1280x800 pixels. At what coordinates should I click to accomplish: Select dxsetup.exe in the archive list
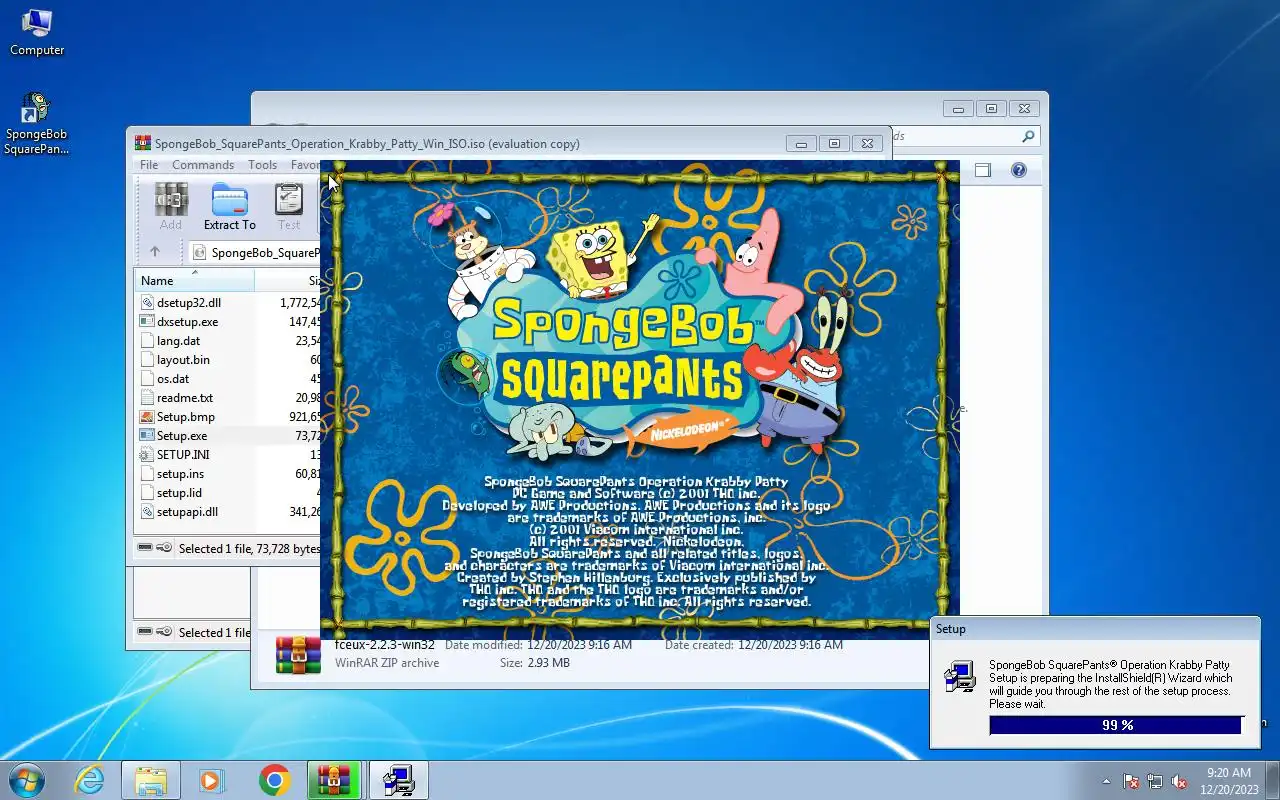point(187,322)
